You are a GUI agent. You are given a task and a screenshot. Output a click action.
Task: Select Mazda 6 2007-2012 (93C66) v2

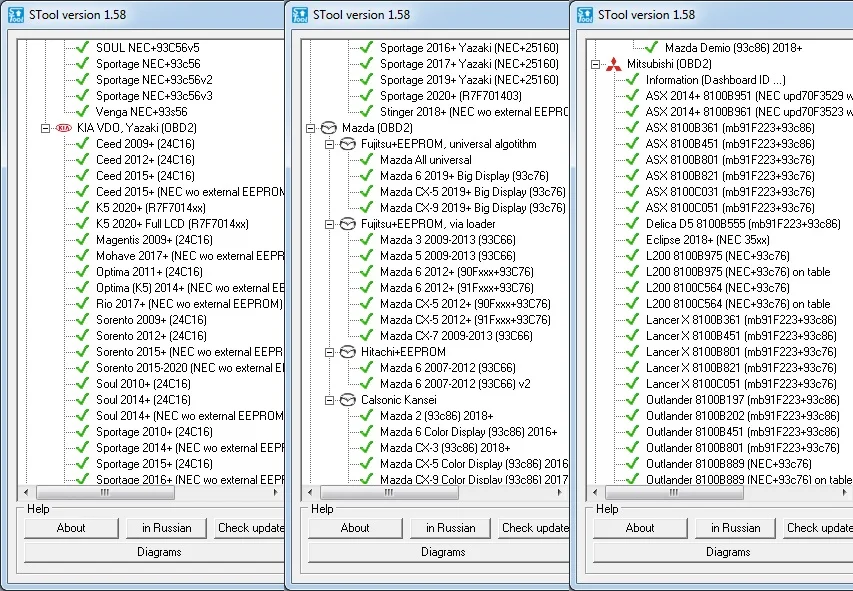[455, 384]
